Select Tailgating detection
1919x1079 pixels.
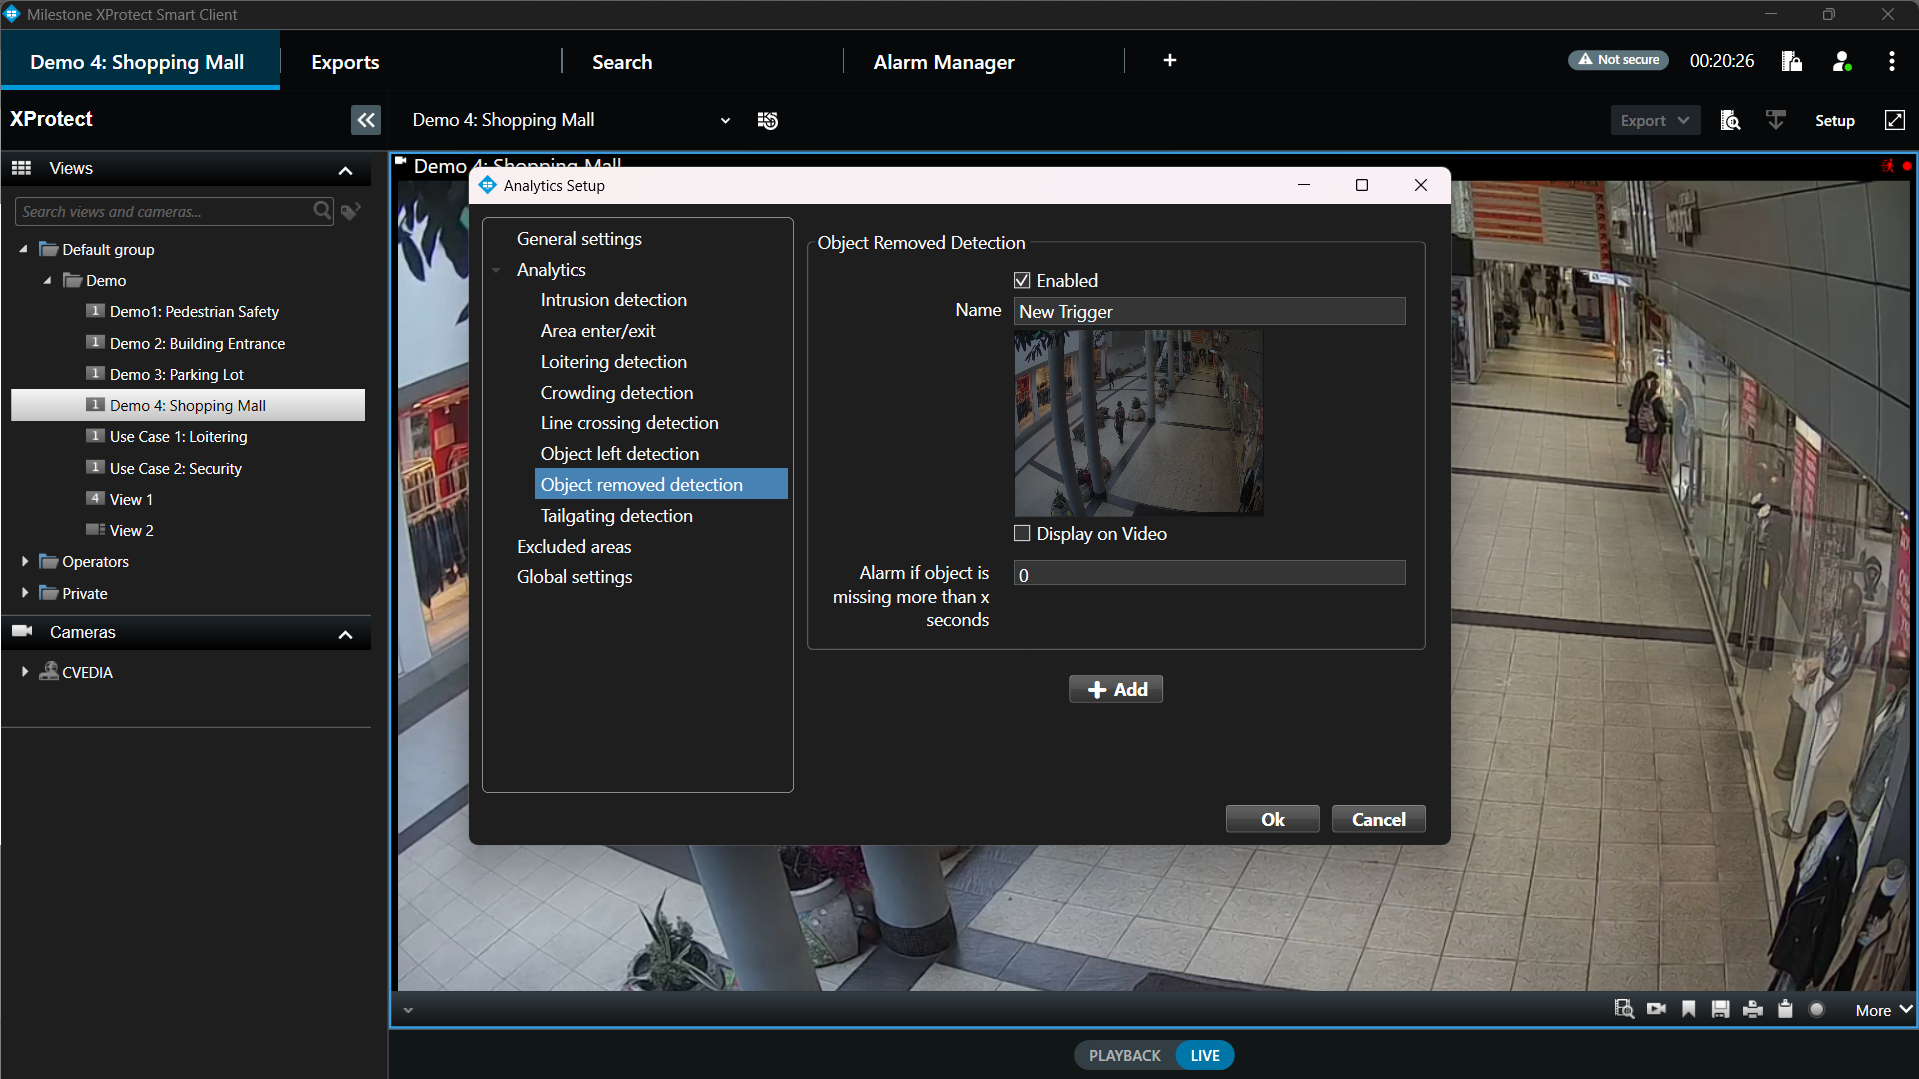pos(616,516)
